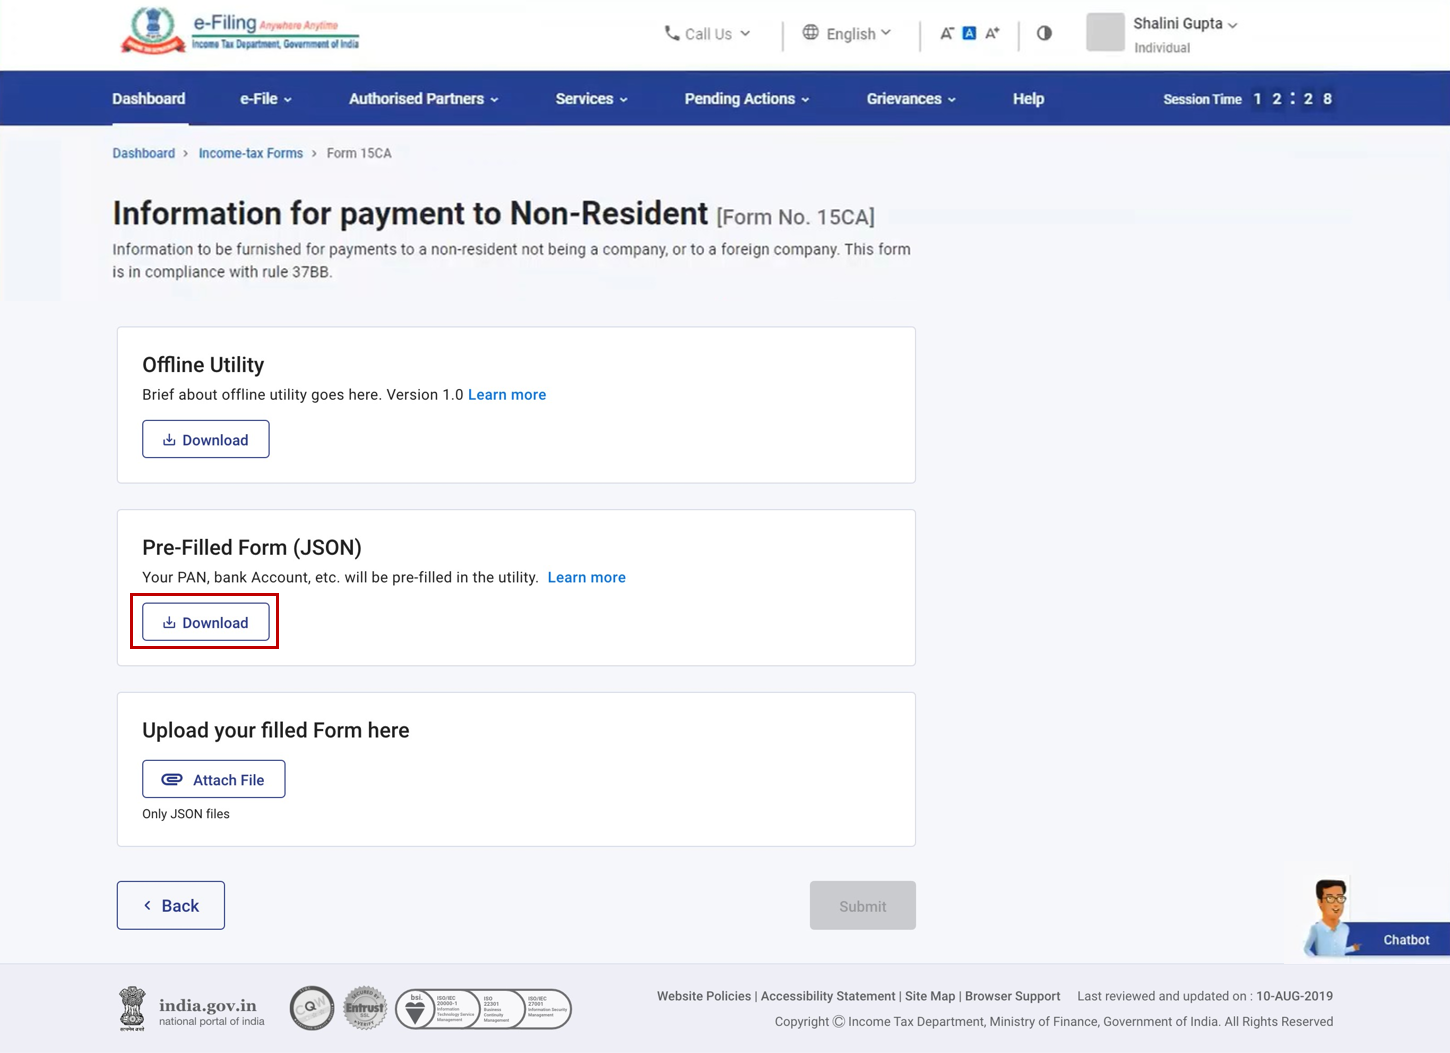Open the e-File menu
This screenshot has height=1053, width=1450.
[x=265, y=99]
